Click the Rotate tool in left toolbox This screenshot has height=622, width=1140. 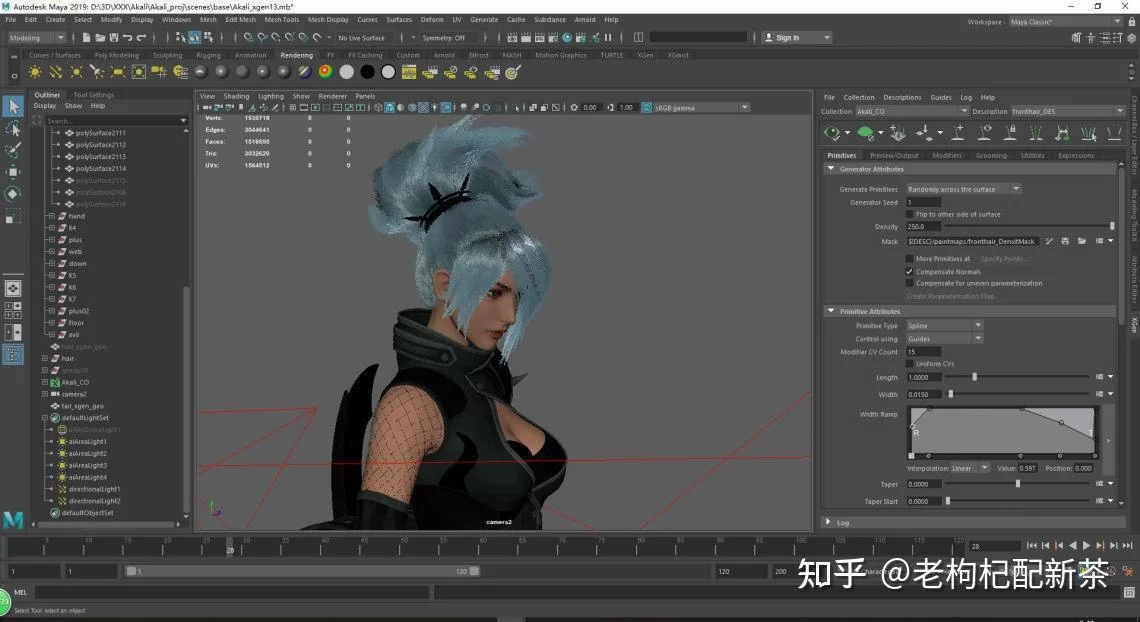[13, 193]
